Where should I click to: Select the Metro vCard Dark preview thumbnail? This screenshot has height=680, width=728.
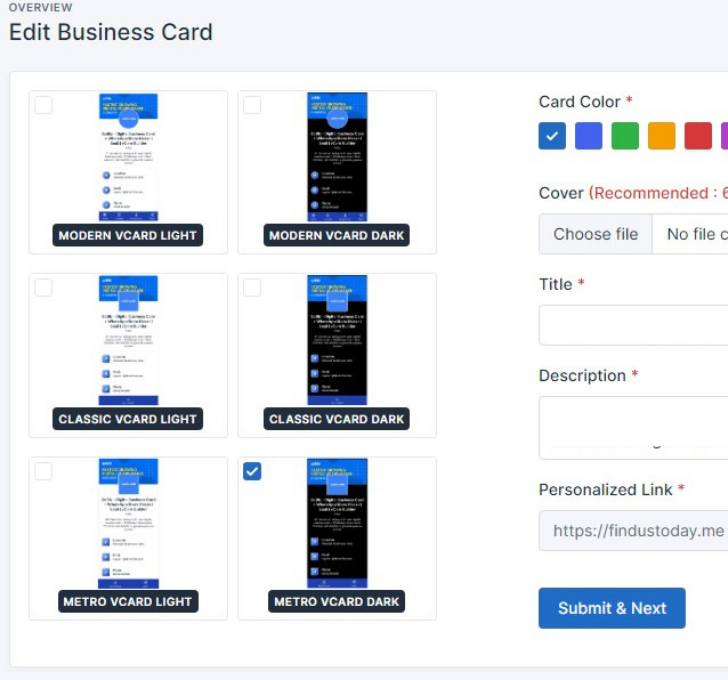337,524
